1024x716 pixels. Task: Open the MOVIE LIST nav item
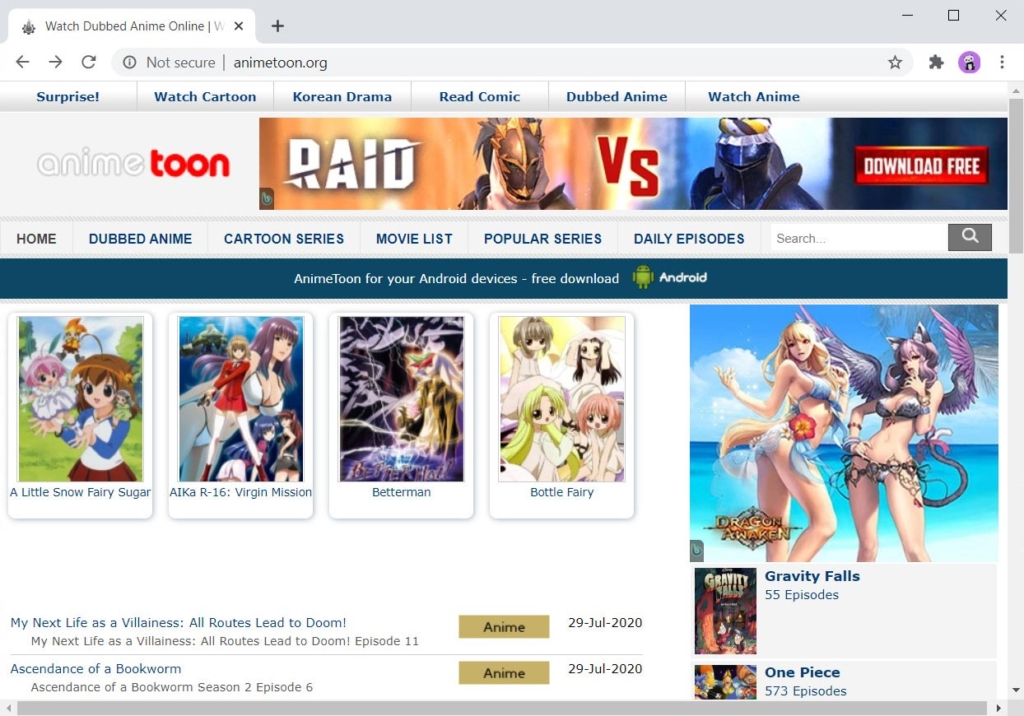point(414,239)
